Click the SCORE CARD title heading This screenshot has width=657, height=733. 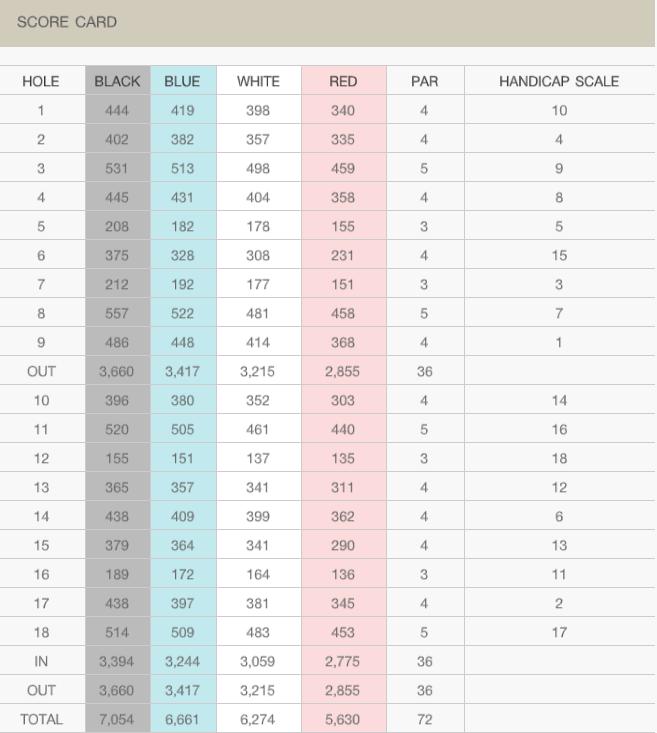pos(67,22)
